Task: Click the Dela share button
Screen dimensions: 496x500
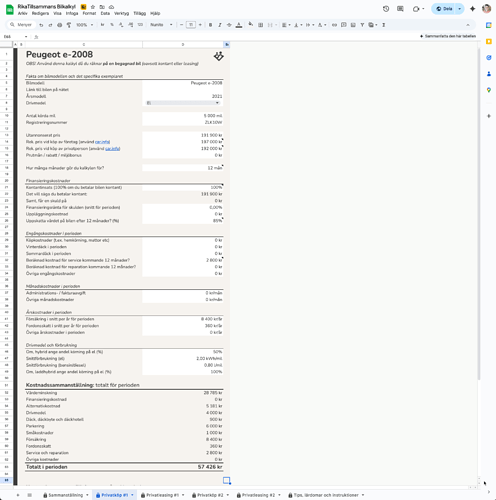Action: tap(444, 9)
